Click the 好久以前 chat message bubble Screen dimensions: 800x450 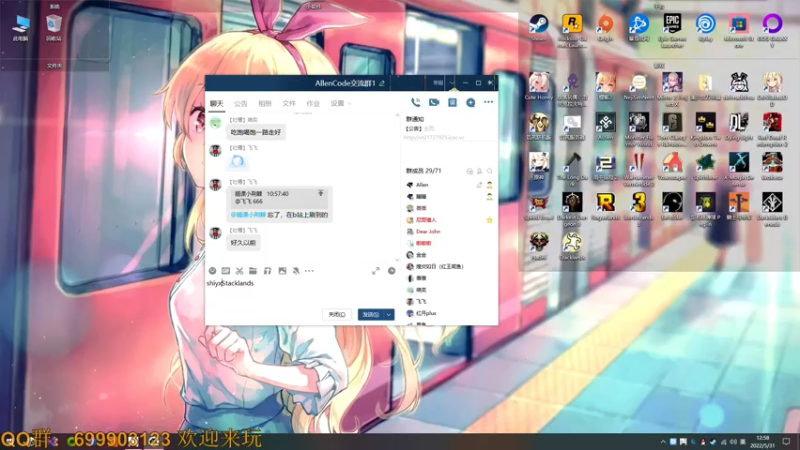coord(243,243)
